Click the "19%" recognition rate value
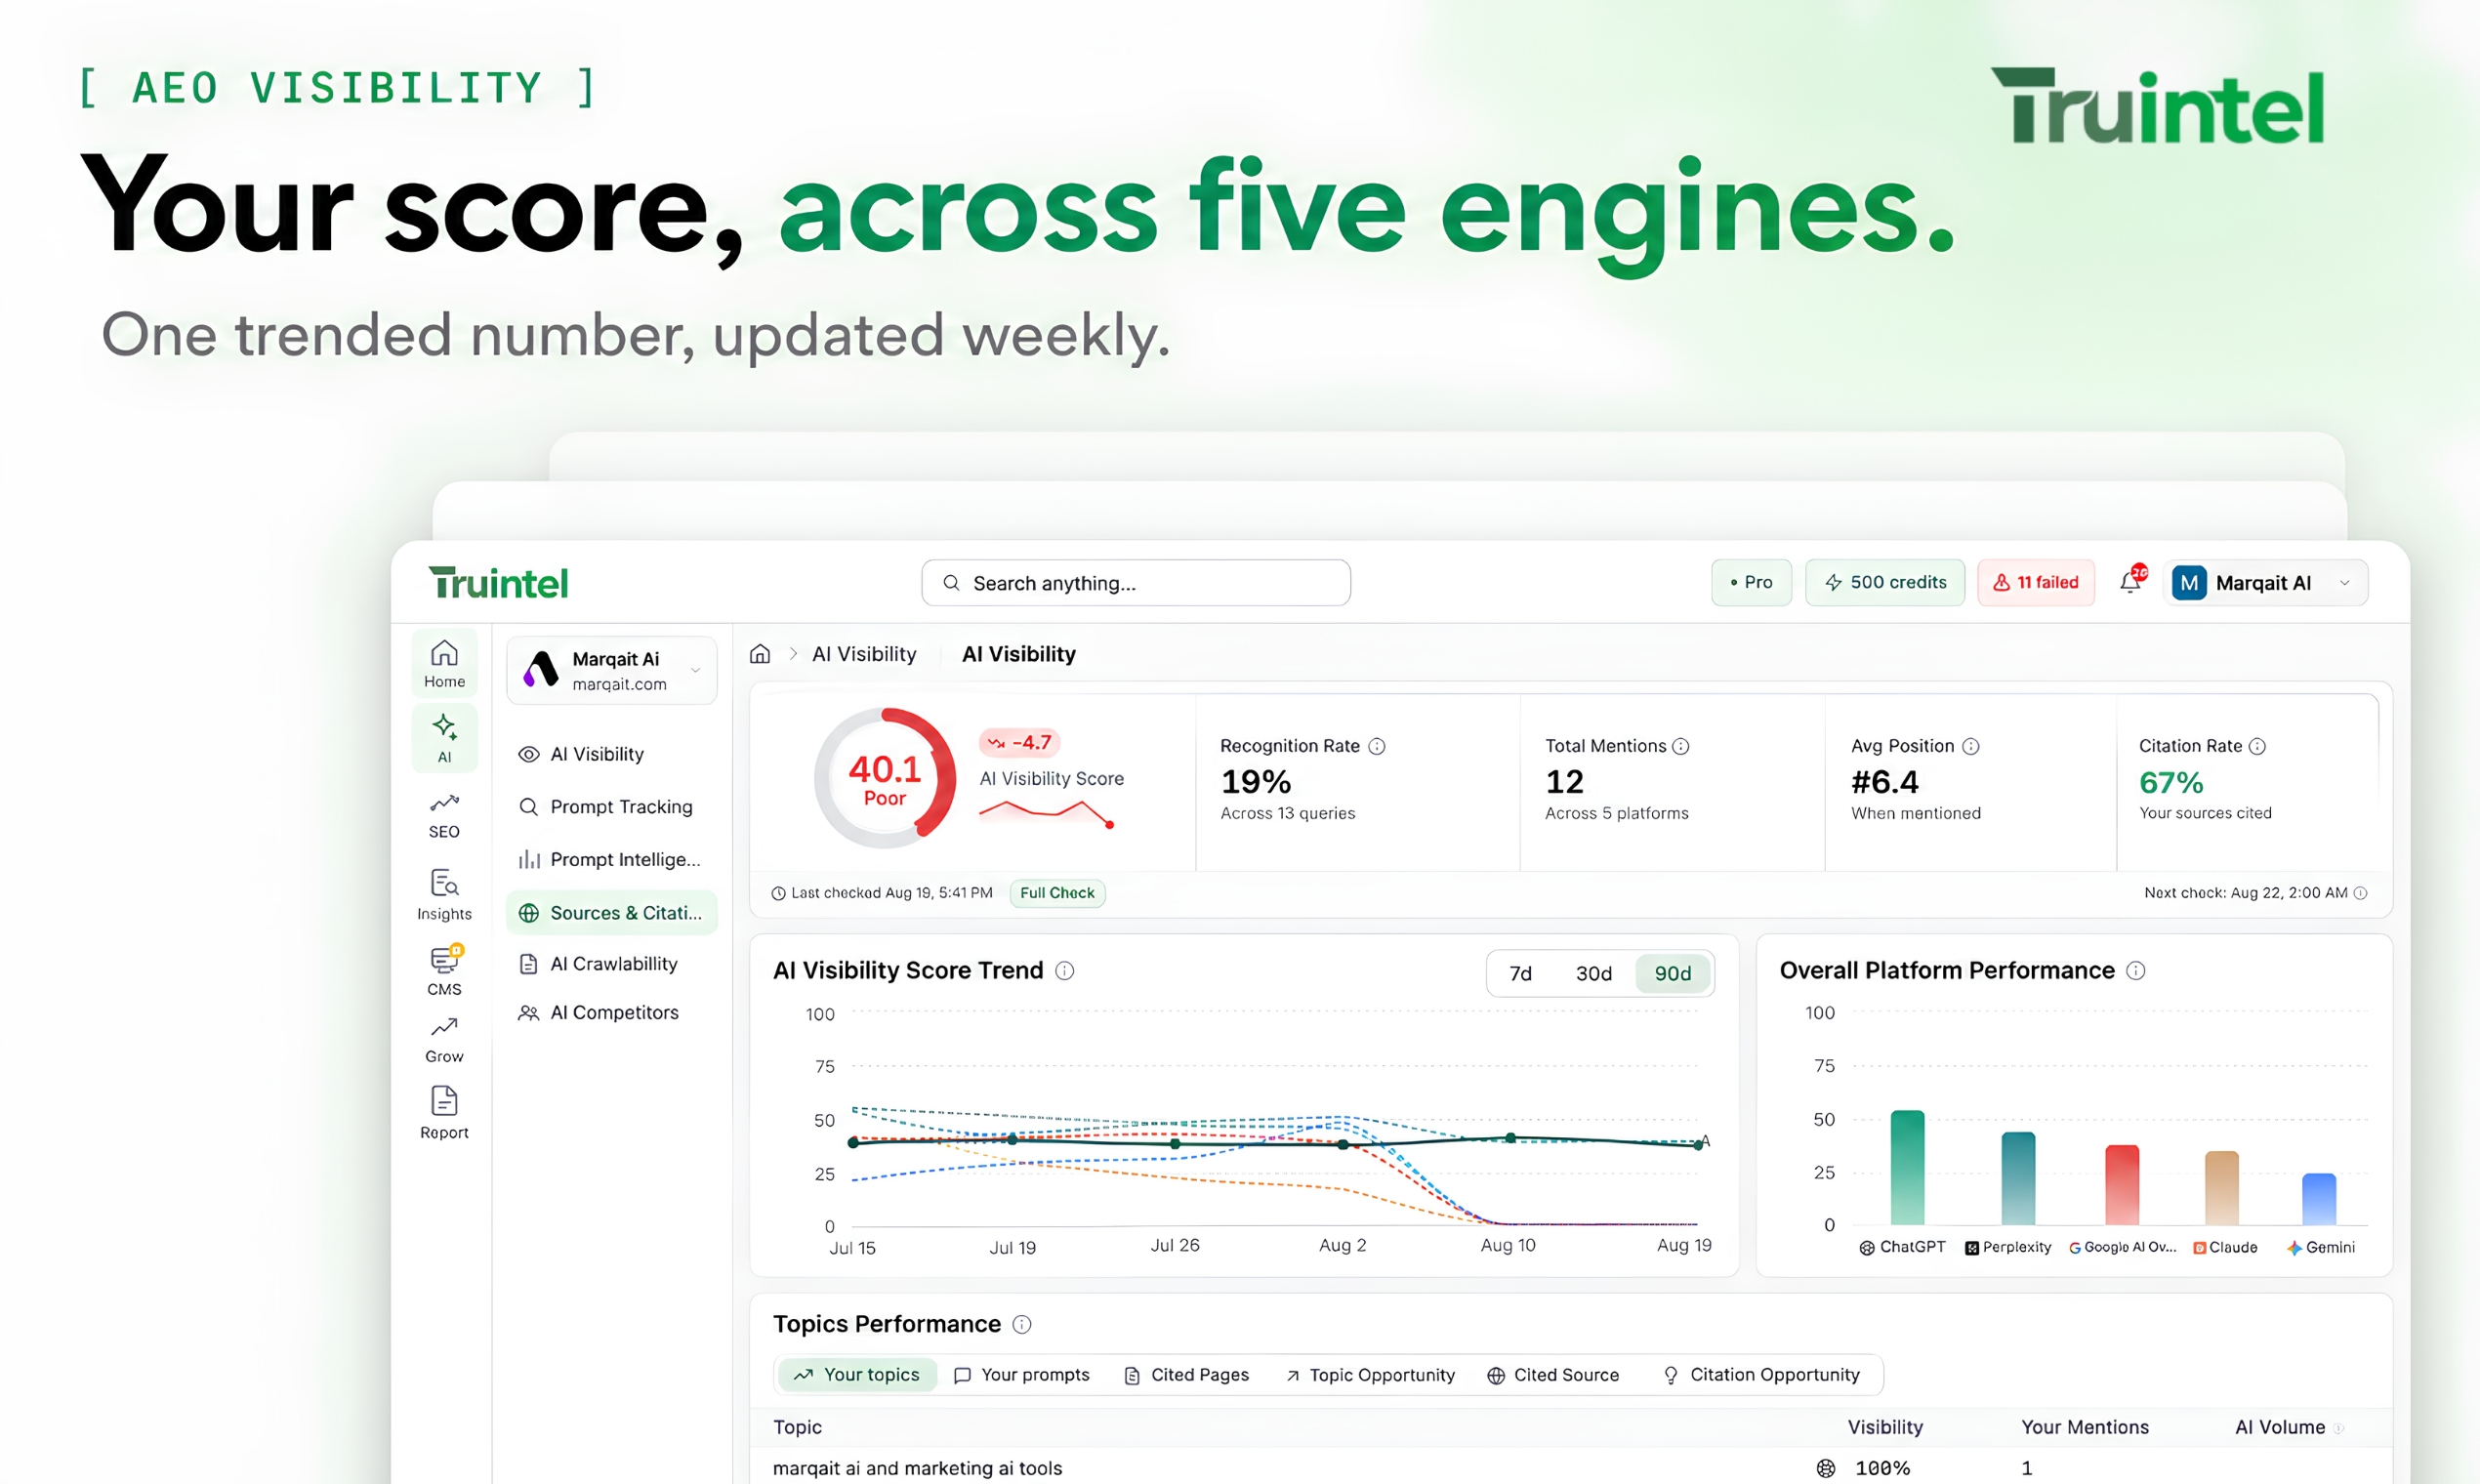2480x1484 pixels. pyautogui.click(x=1256, y=782)
